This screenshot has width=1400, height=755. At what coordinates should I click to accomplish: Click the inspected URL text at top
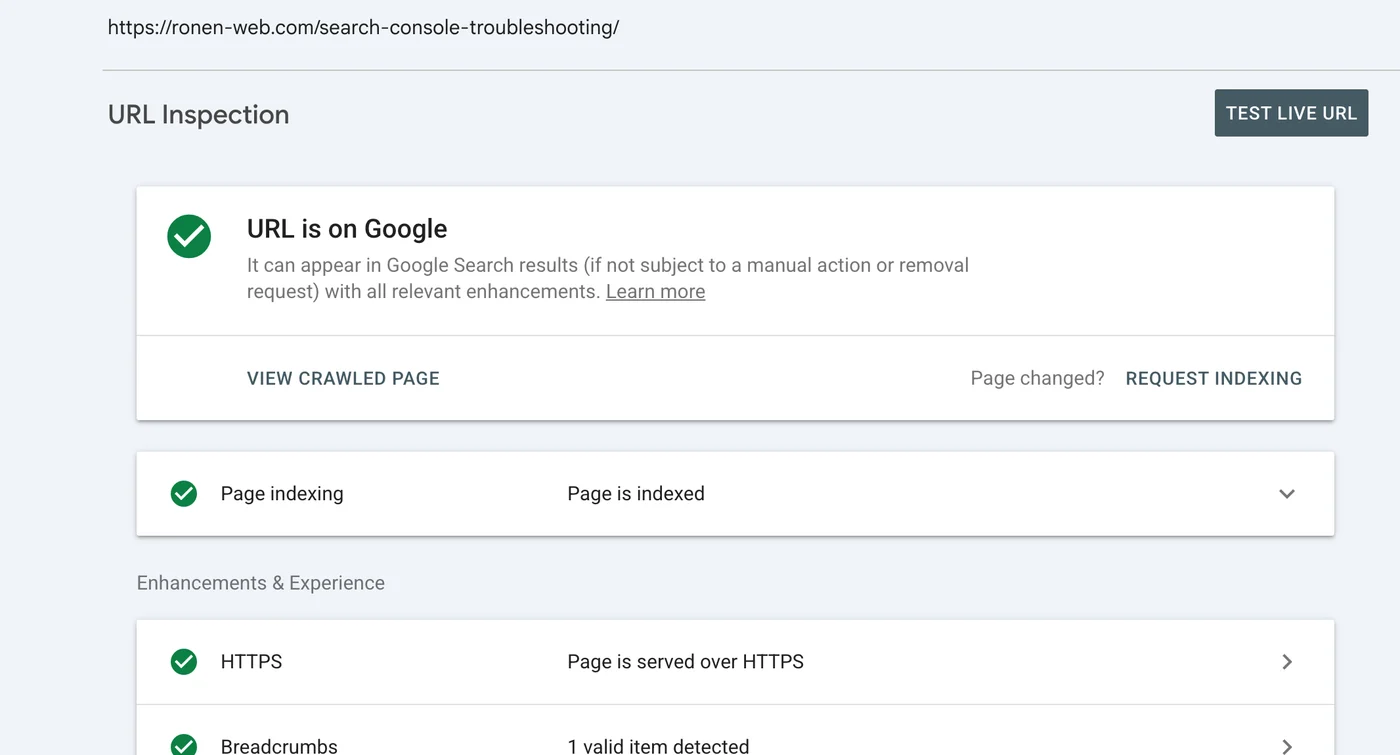pos(363,28)
